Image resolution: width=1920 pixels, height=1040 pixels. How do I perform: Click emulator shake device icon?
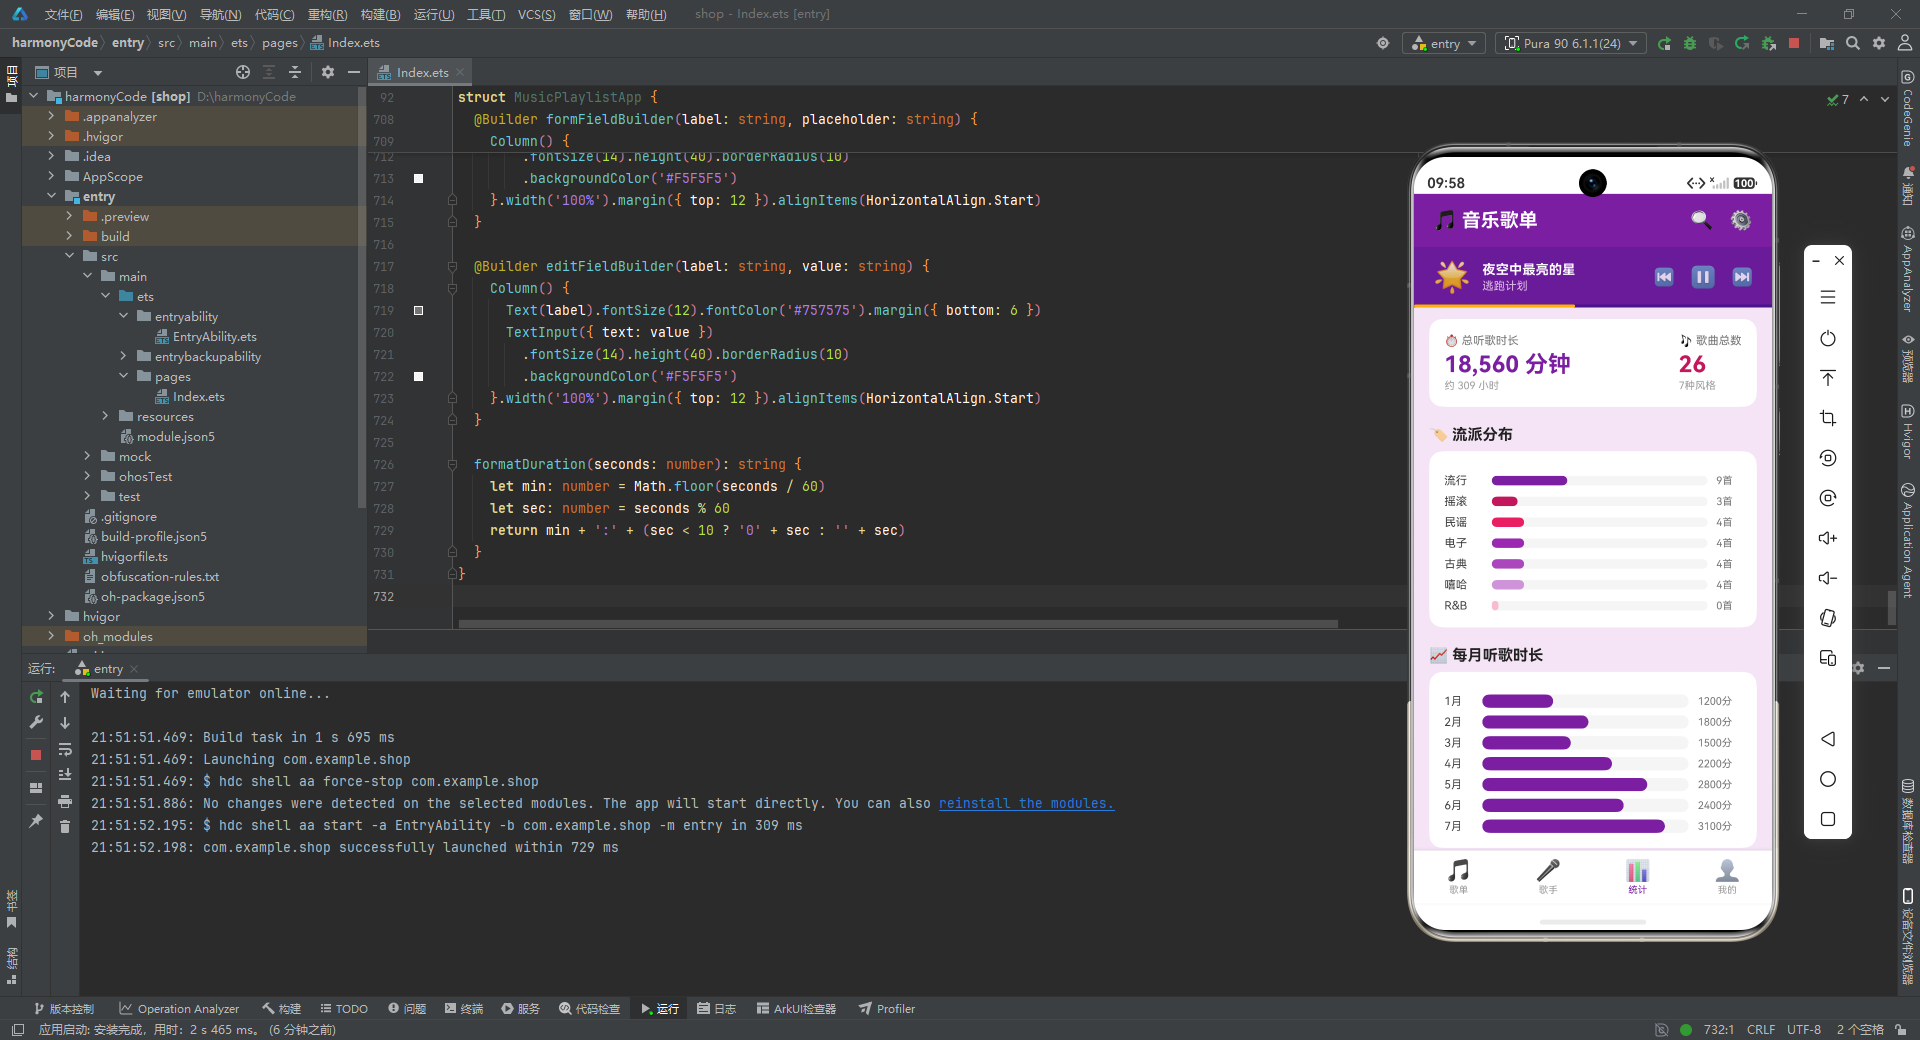click(x=1828, y=618)
